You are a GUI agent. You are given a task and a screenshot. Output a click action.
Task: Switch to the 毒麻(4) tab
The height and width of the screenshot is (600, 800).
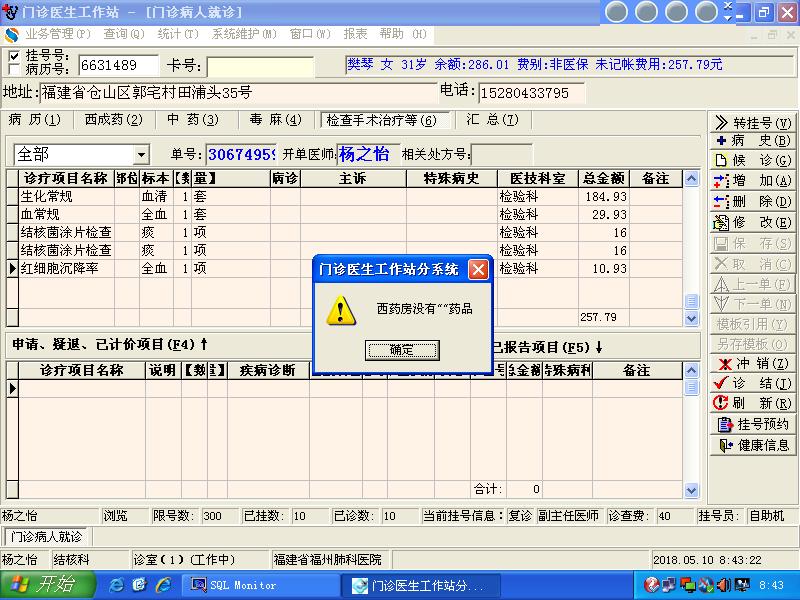(276, 120)
